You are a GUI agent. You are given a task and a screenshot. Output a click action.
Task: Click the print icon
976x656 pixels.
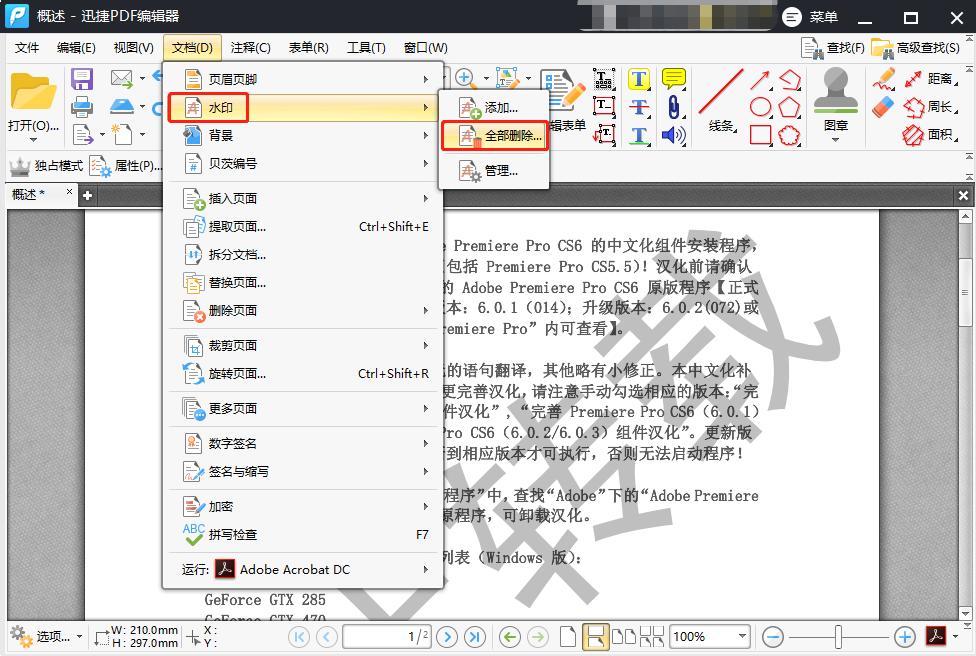click(x=82, y=107)
